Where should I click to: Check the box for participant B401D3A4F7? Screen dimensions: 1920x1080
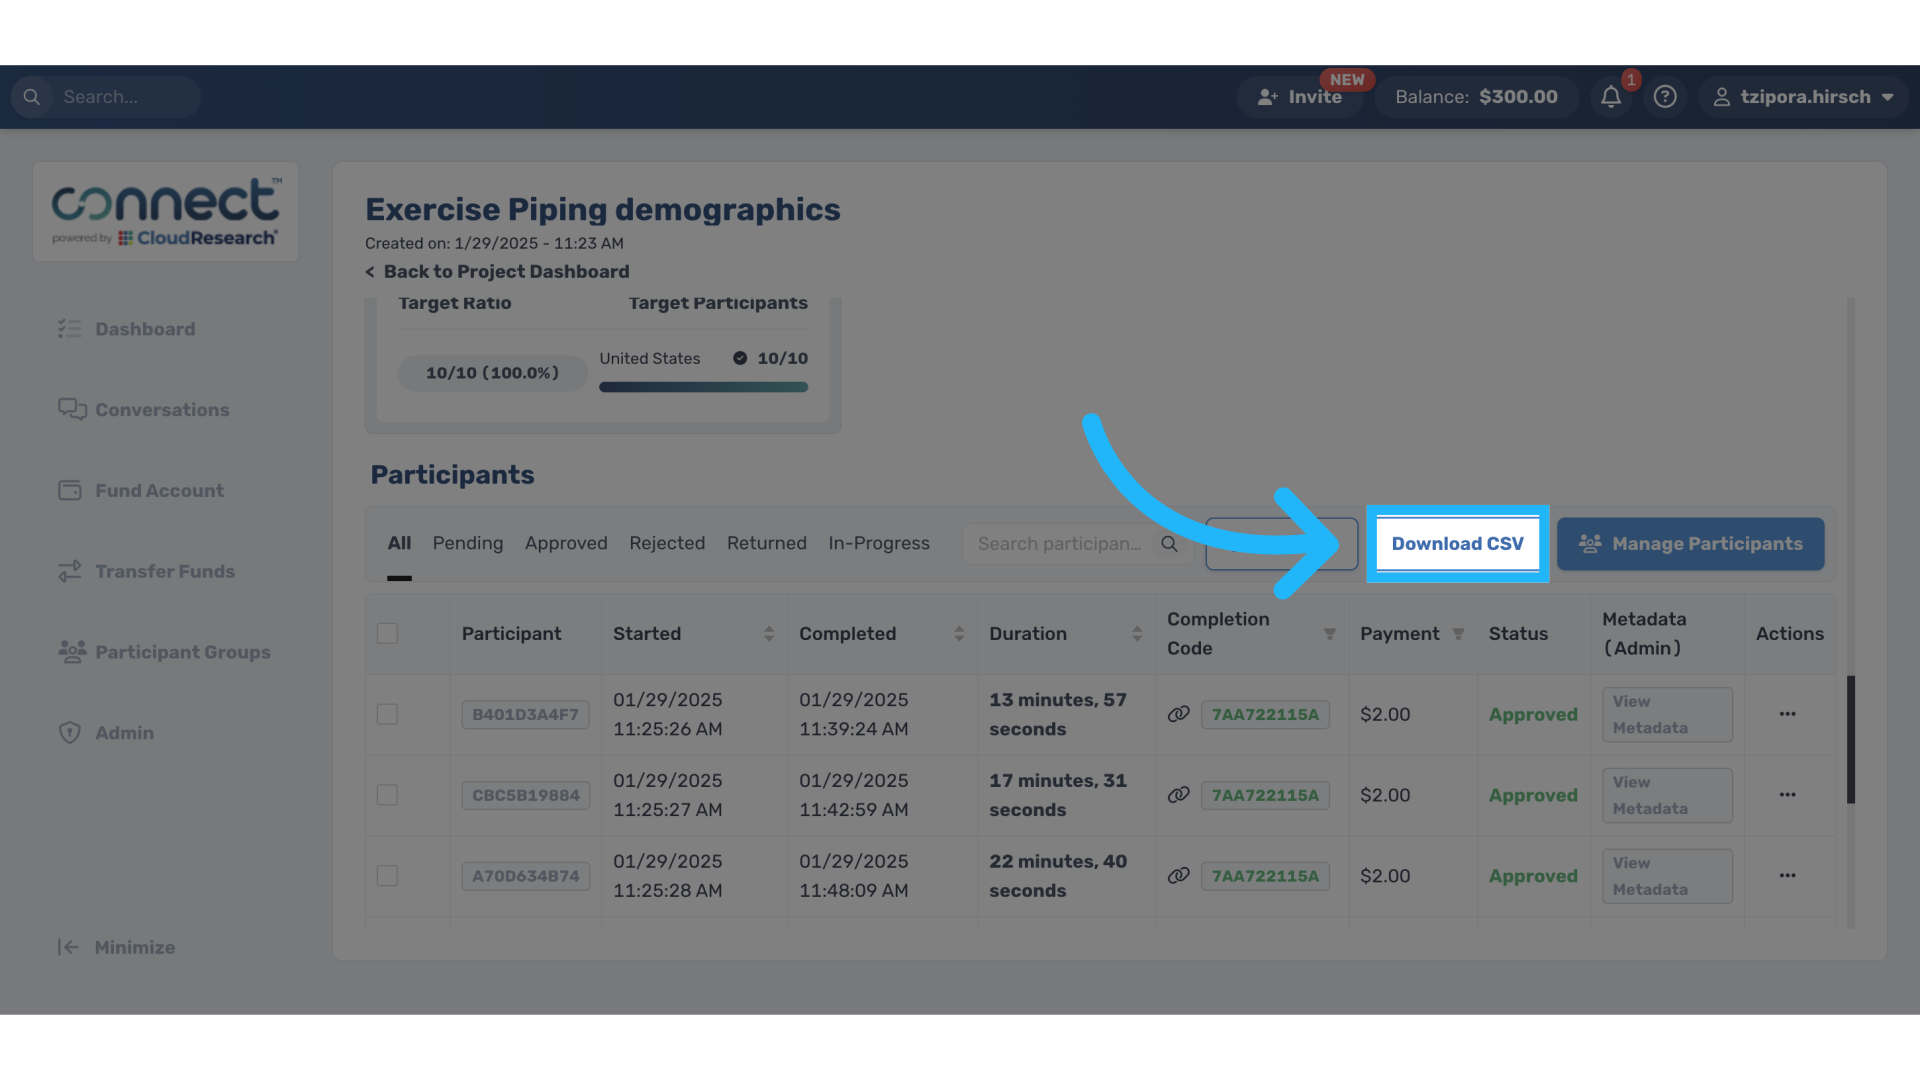coord(387,714)
